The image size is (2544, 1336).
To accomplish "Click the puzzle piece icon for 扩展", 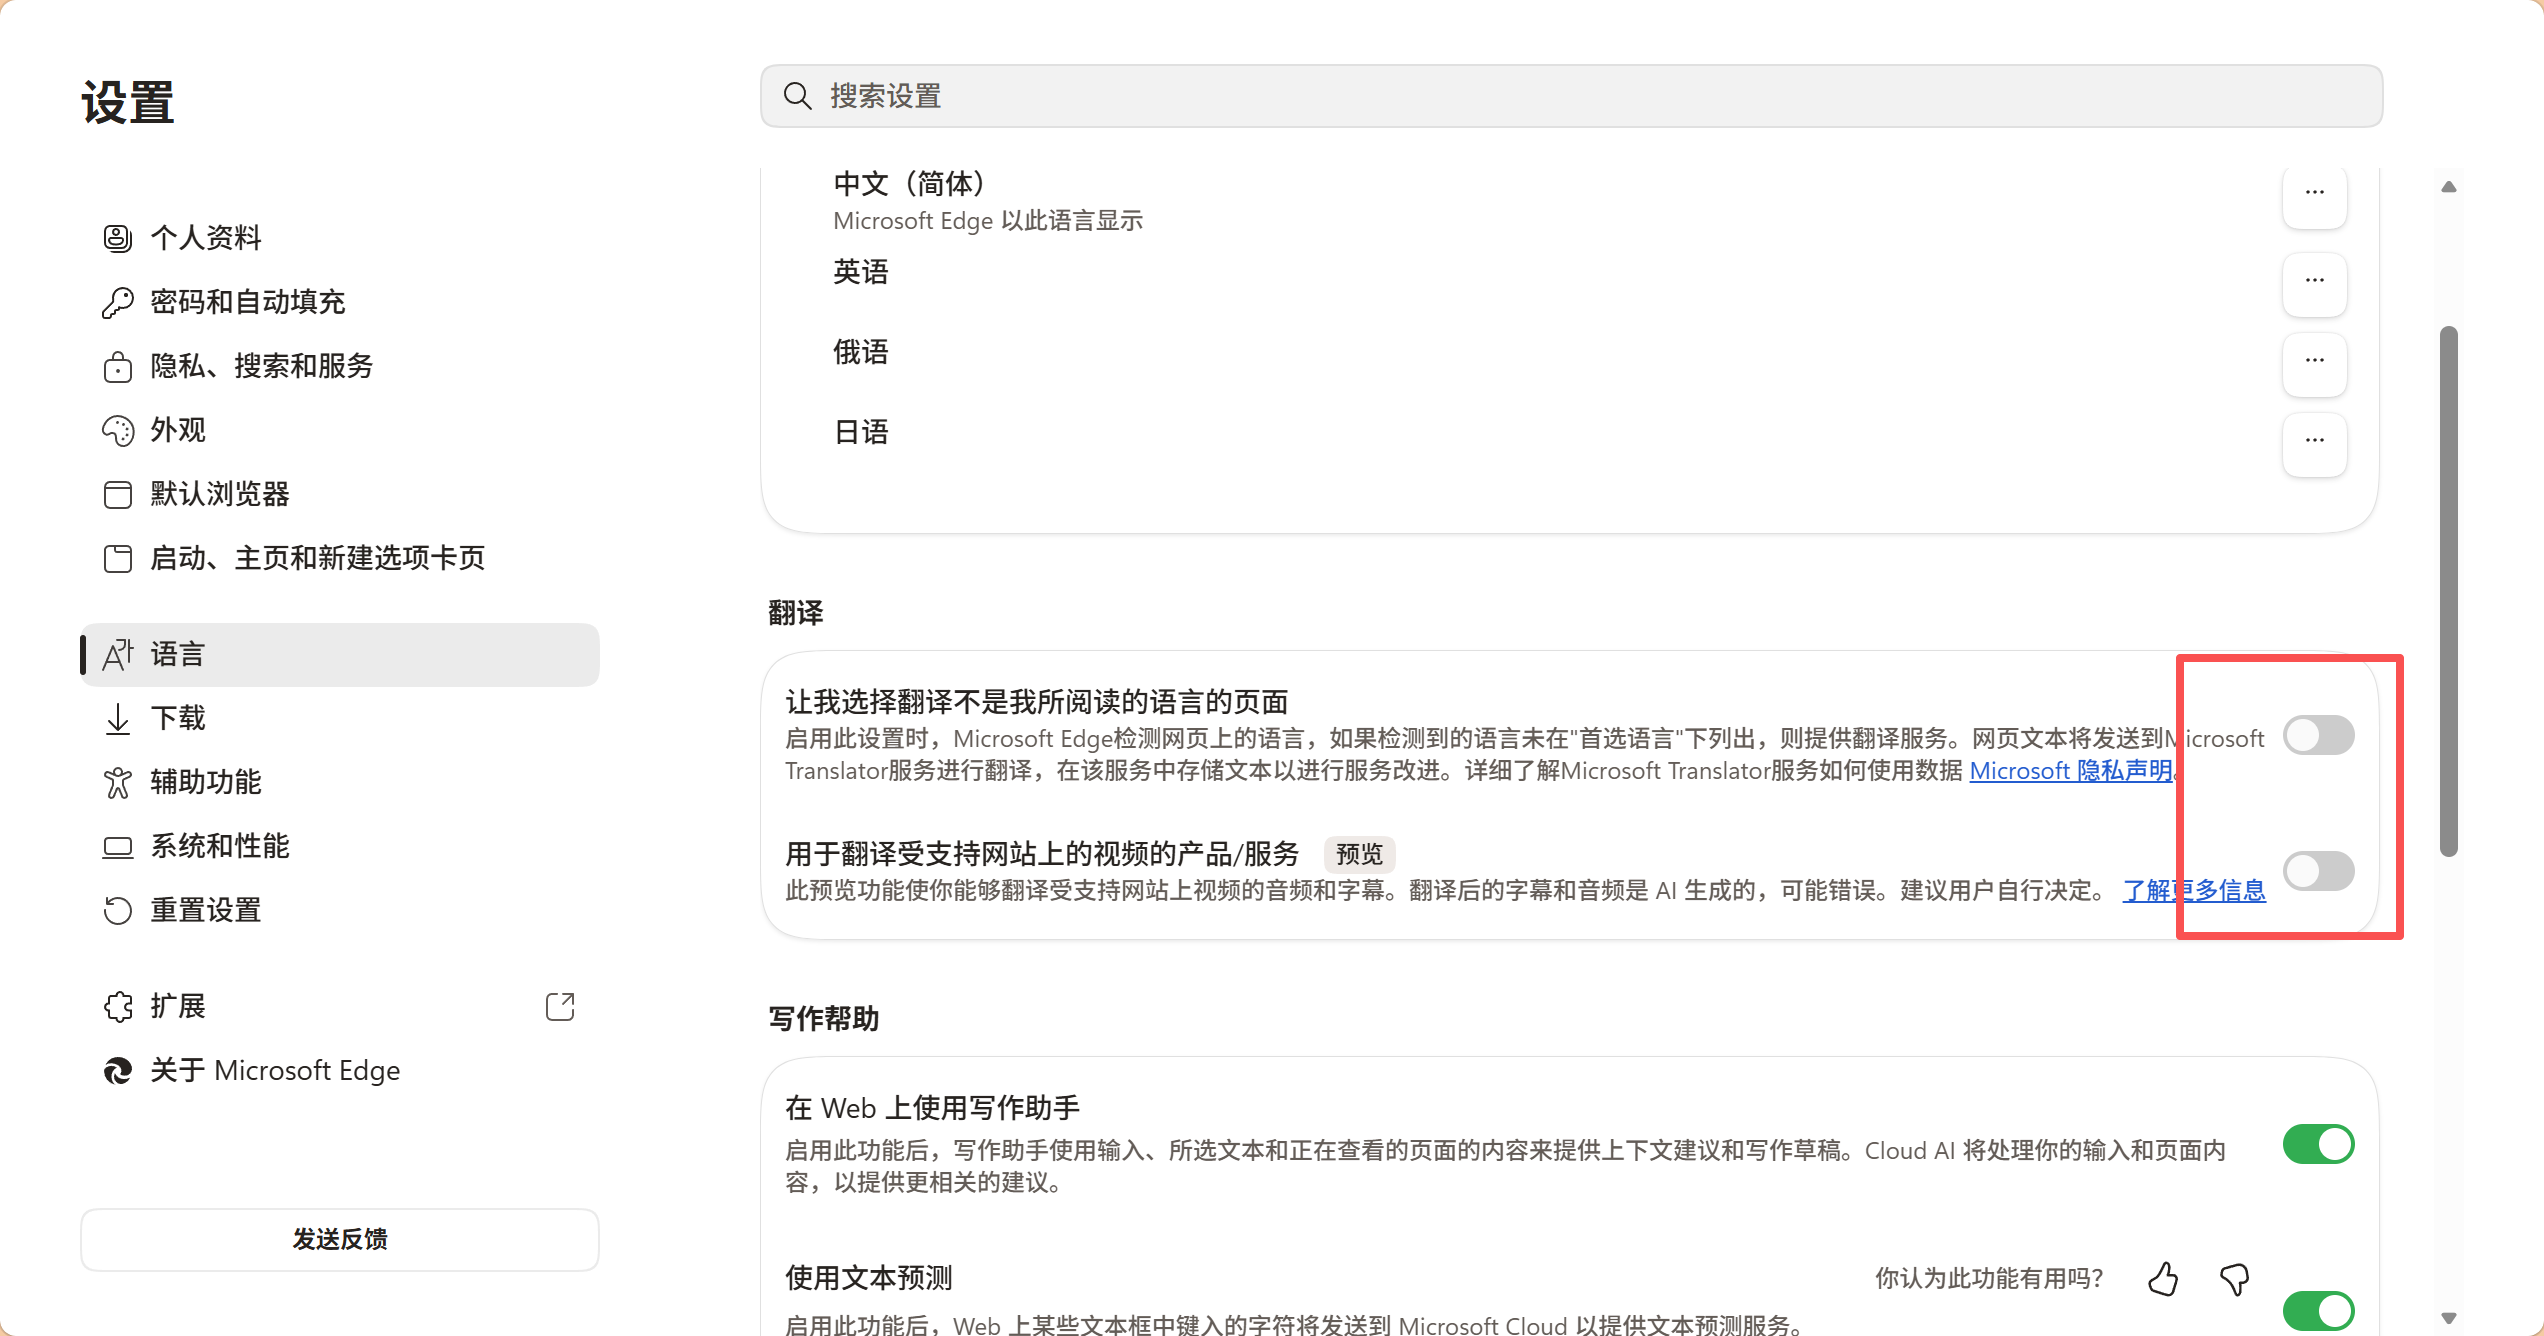I will 118,1006.
